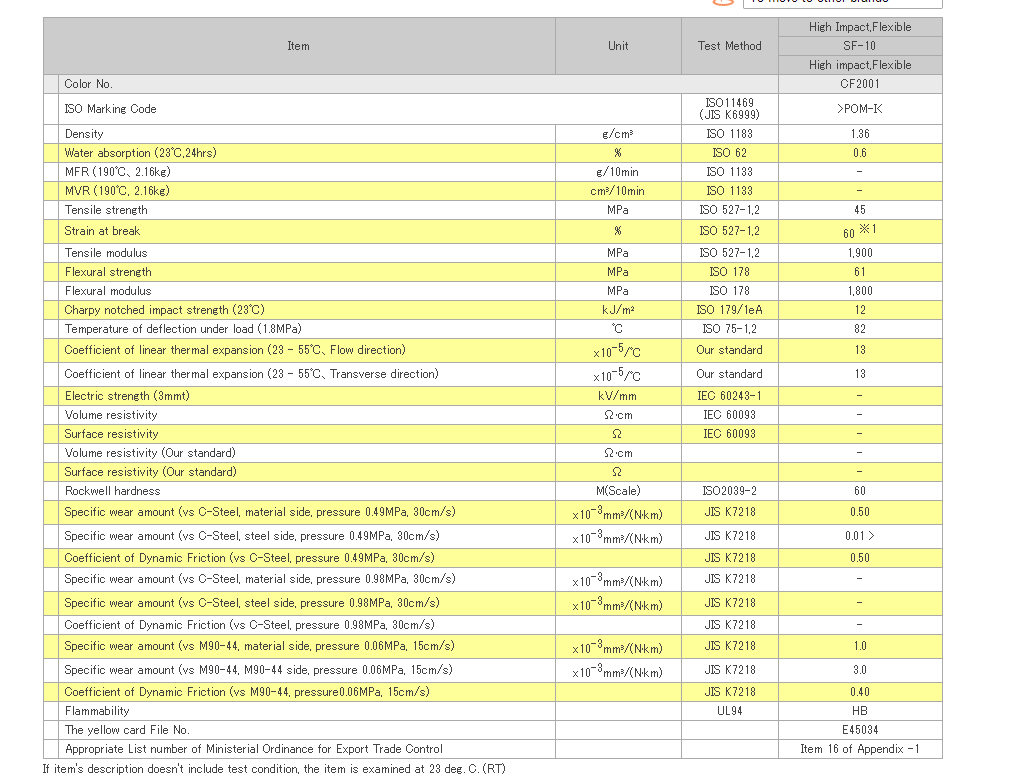Click the "Volume resistivity (Our standard)" row label
Screen dimensions: 1010x784
(150, 453)
